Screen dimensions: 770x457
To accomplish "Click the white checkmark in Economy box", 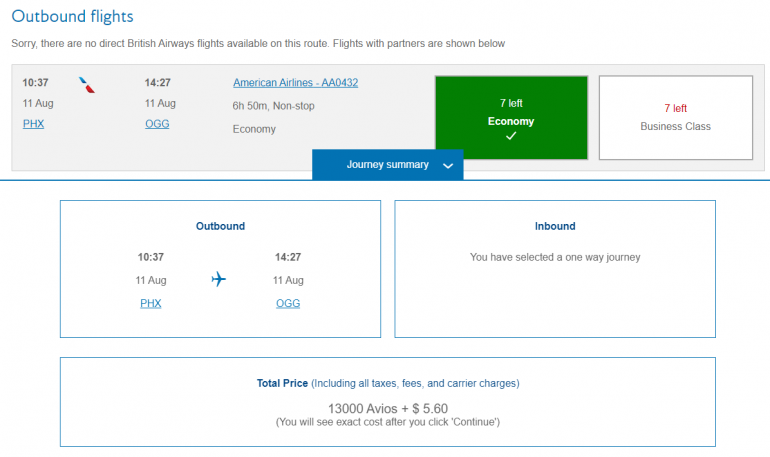I will pyautogui.click(x=510, y=137).
